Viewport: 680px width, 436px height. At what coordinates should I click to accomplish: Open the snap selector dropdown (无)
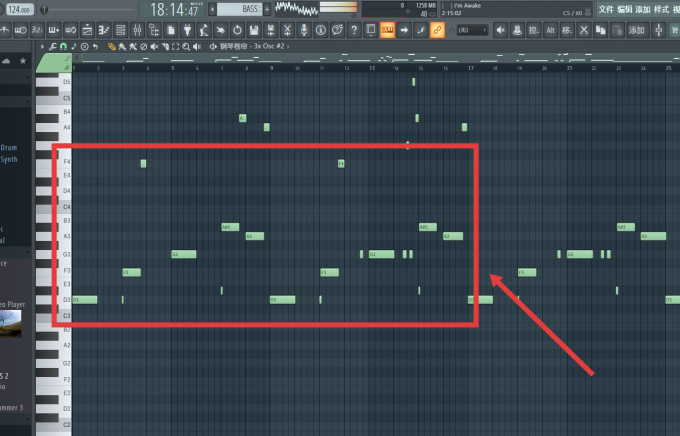tap(472, 30)
